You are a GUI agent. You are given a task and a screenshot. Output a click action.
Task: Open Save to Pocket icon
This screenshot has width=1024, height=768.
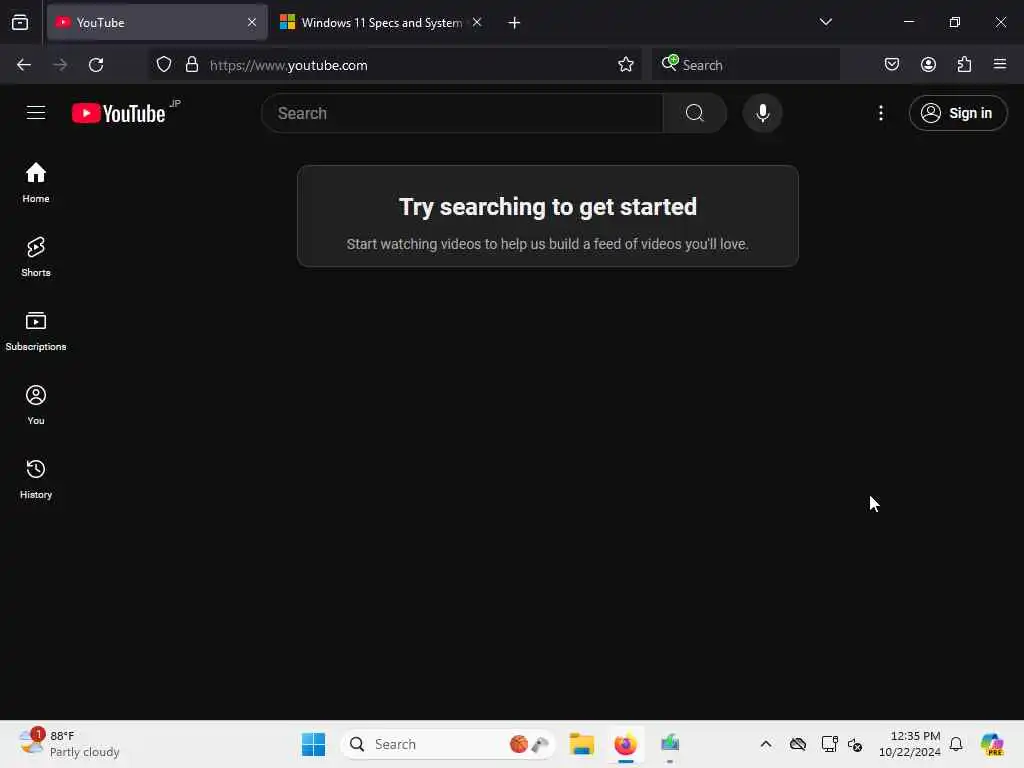891,65
